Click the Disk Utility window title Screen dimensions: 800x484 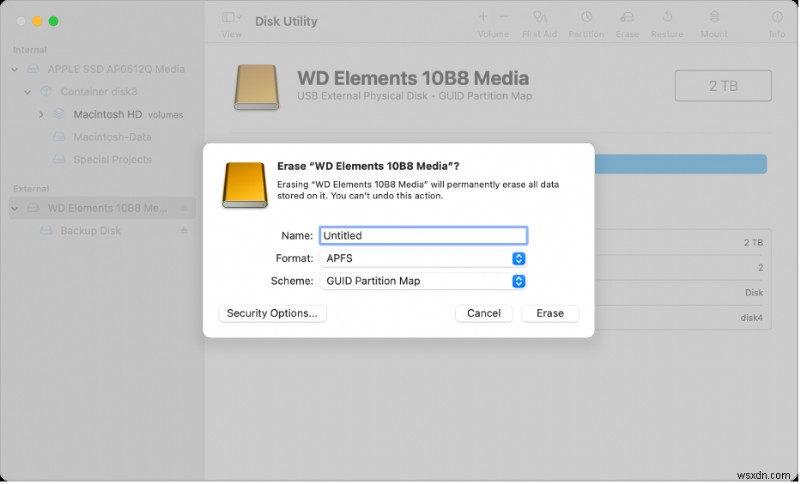pos(286,21)
